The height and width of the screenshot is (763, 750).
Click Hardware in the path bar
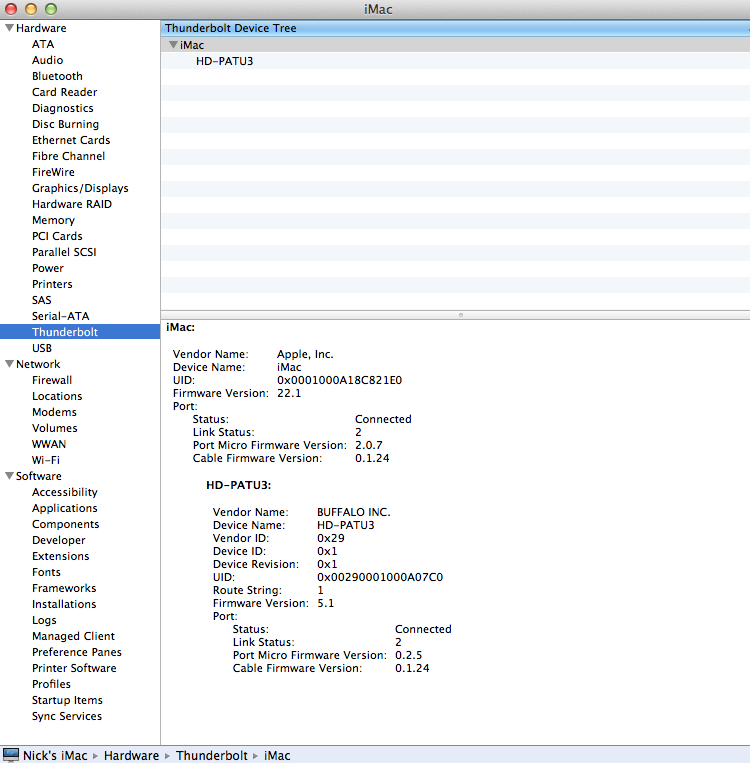coord(131,755)
